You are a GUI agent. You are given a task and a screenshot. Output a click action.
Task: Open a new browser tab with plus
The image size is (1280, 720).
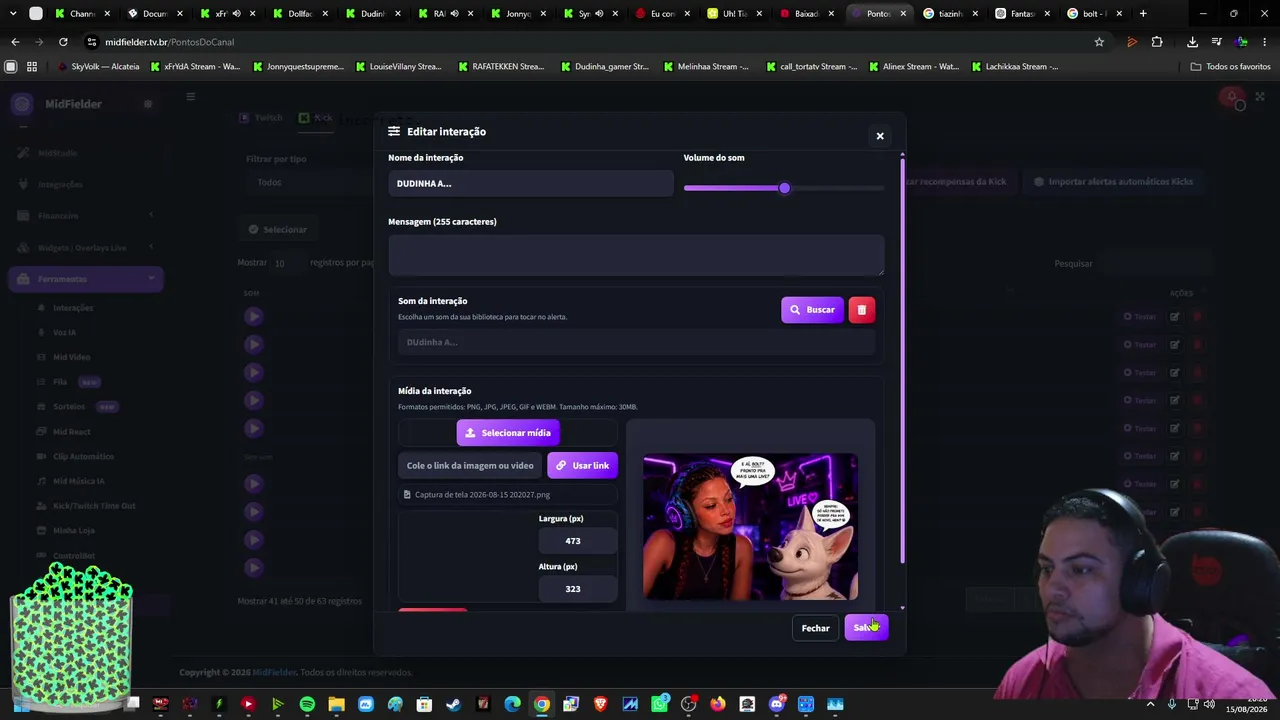pos(1143,14)
